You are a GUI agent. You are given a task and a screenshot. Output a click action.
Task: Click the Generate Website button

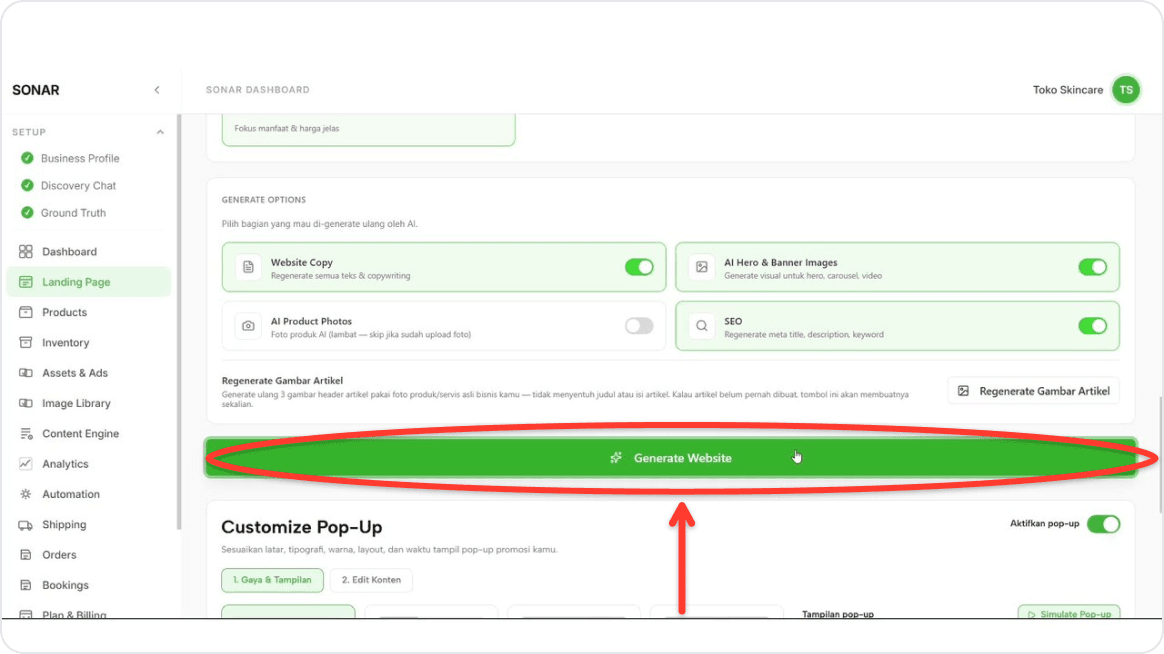point(670,458)
